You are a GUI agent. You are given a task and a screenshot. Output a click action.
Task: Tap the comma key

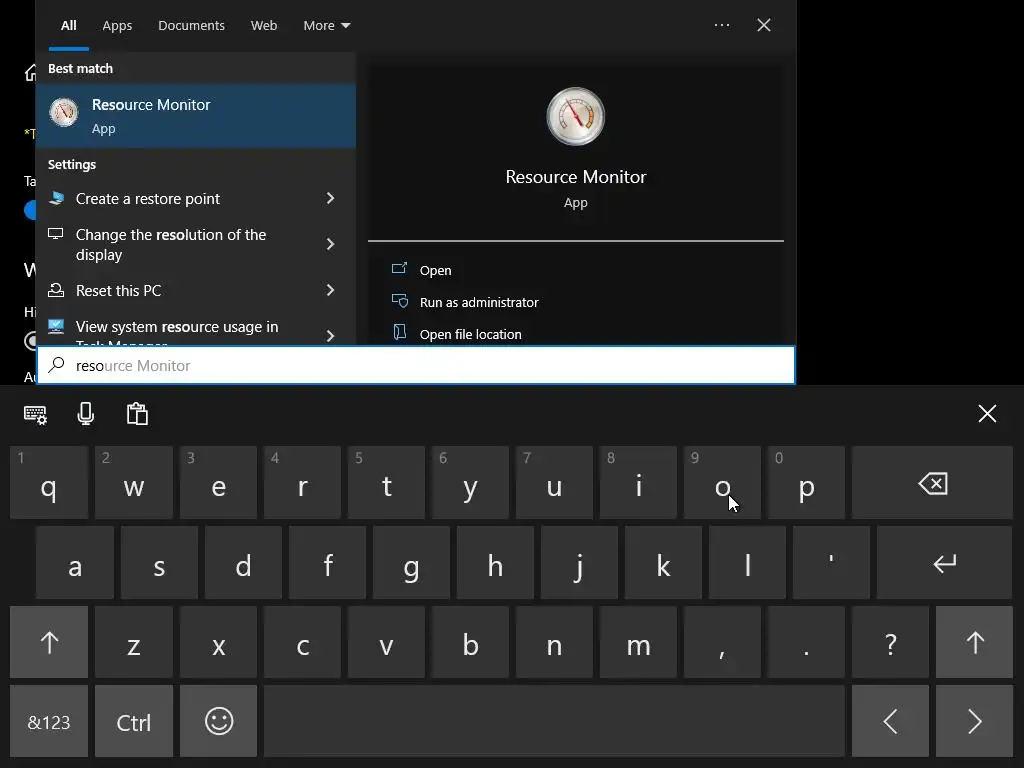click(x=722, y=642)
